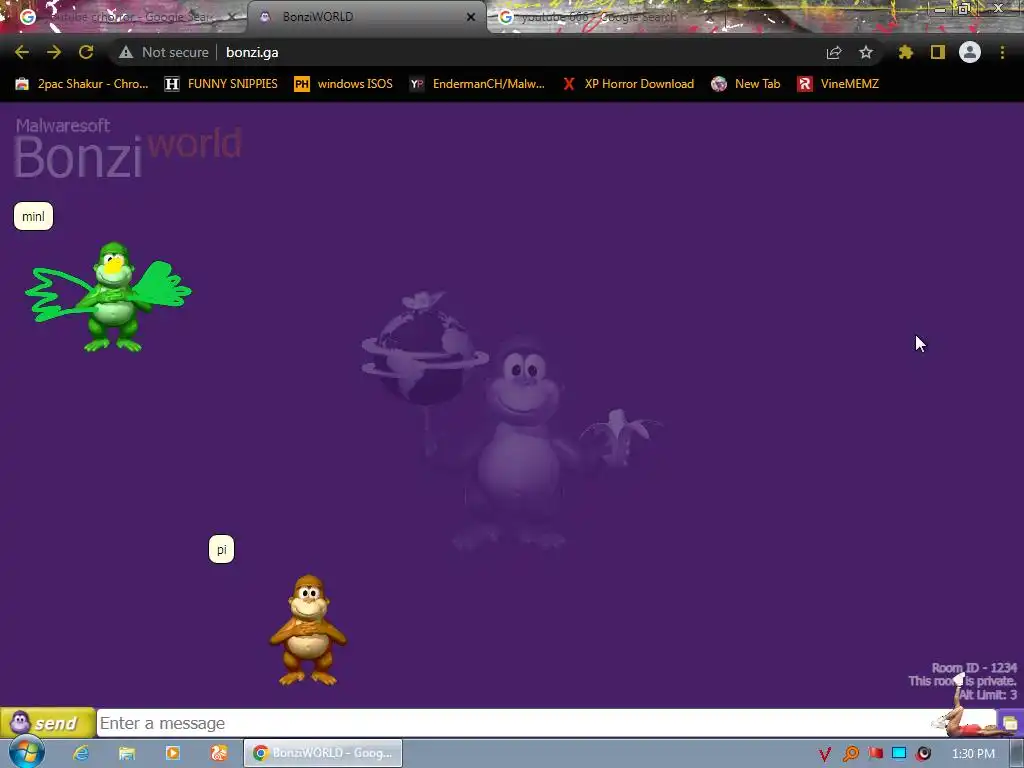Open the EndermanCH/Malw... bookmark
The image size is (1024, 768).
pyautogui.click(x=477, y=84)
